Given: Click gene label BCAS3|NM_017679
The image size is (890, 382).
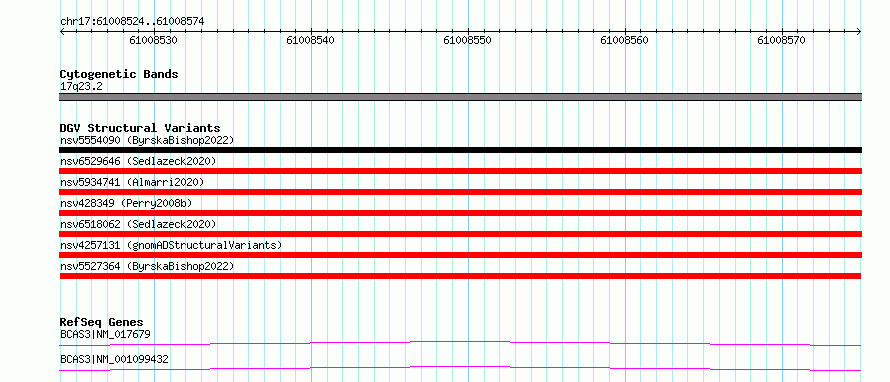Looking at the screenshot, I should point(105,334).
